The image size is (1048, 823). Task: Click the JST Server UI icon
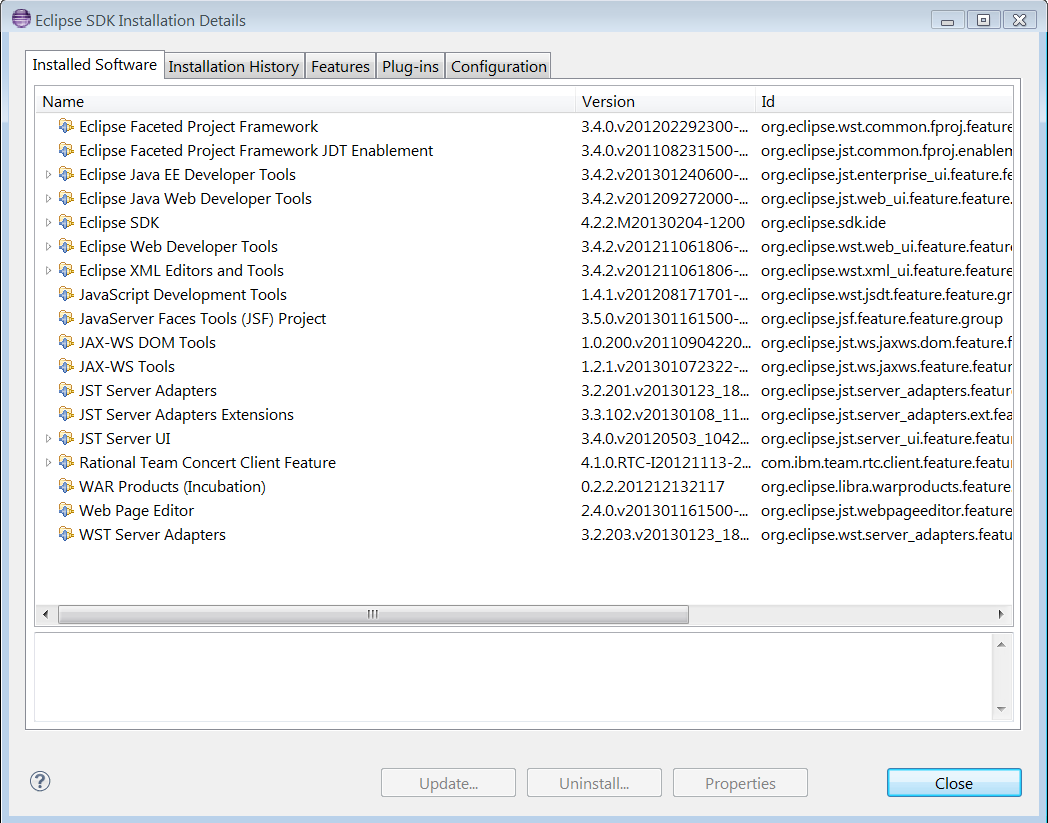click(66, 438)
